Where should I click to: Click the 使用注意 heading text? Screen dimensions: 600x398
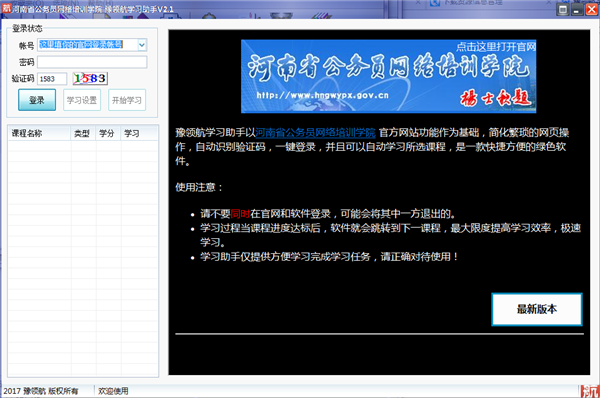[199, 187]
